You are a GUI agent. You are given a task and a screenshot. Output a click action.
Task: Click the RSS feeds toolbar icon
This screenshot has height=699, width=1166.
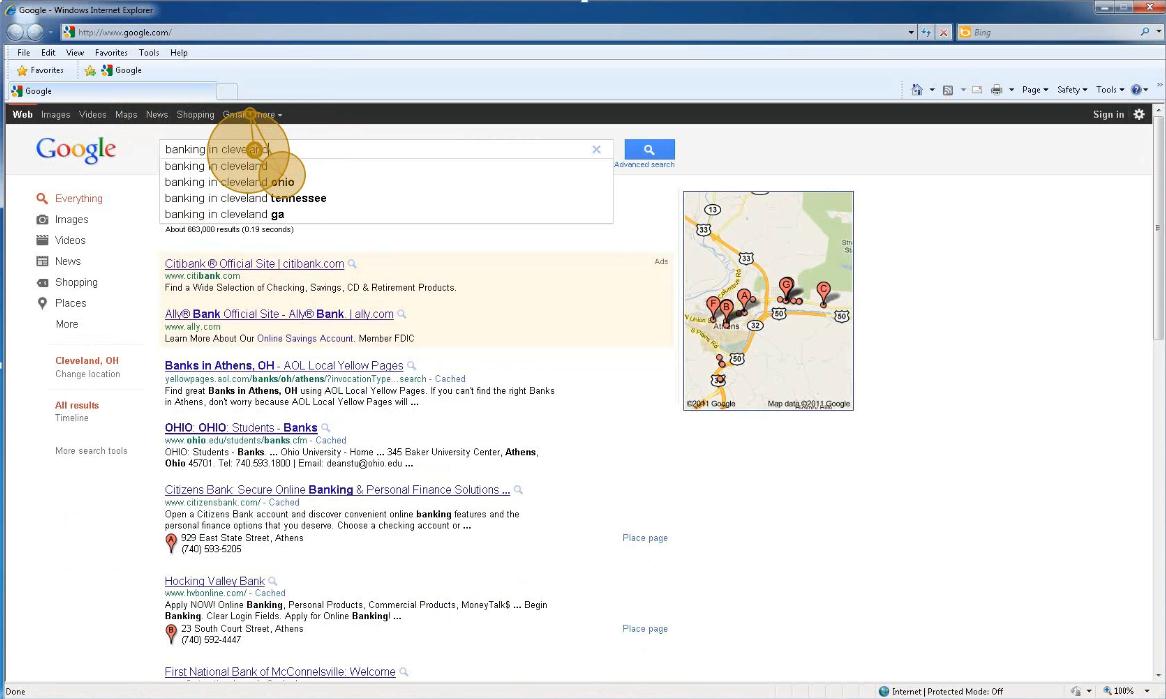pyautogui.click(x=947, y=90)
